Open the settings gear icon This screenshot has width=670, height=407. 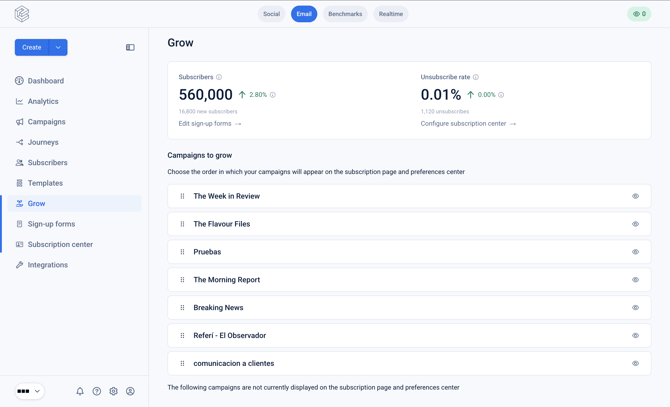pos(113,391)
